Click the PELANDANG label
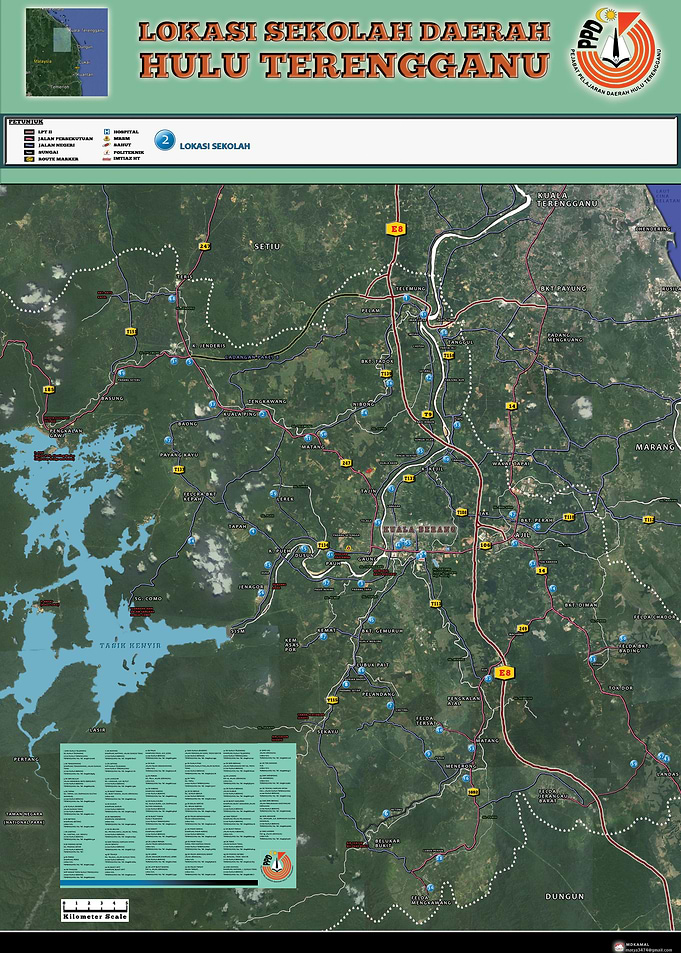 (x=379, y=693)
